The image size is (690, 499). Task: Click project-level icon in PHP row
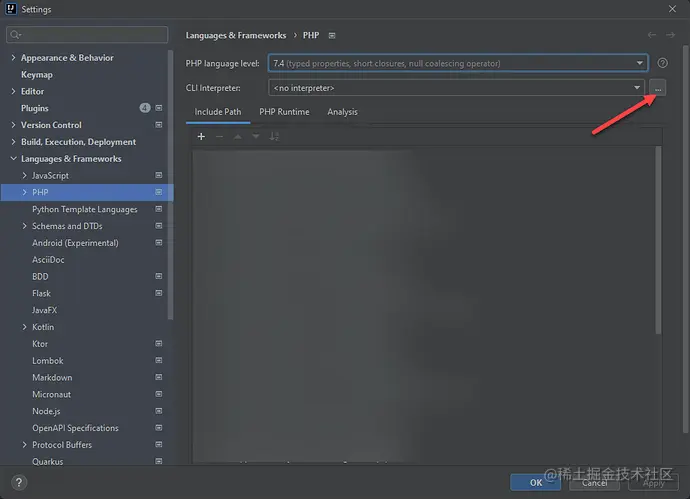159,192
